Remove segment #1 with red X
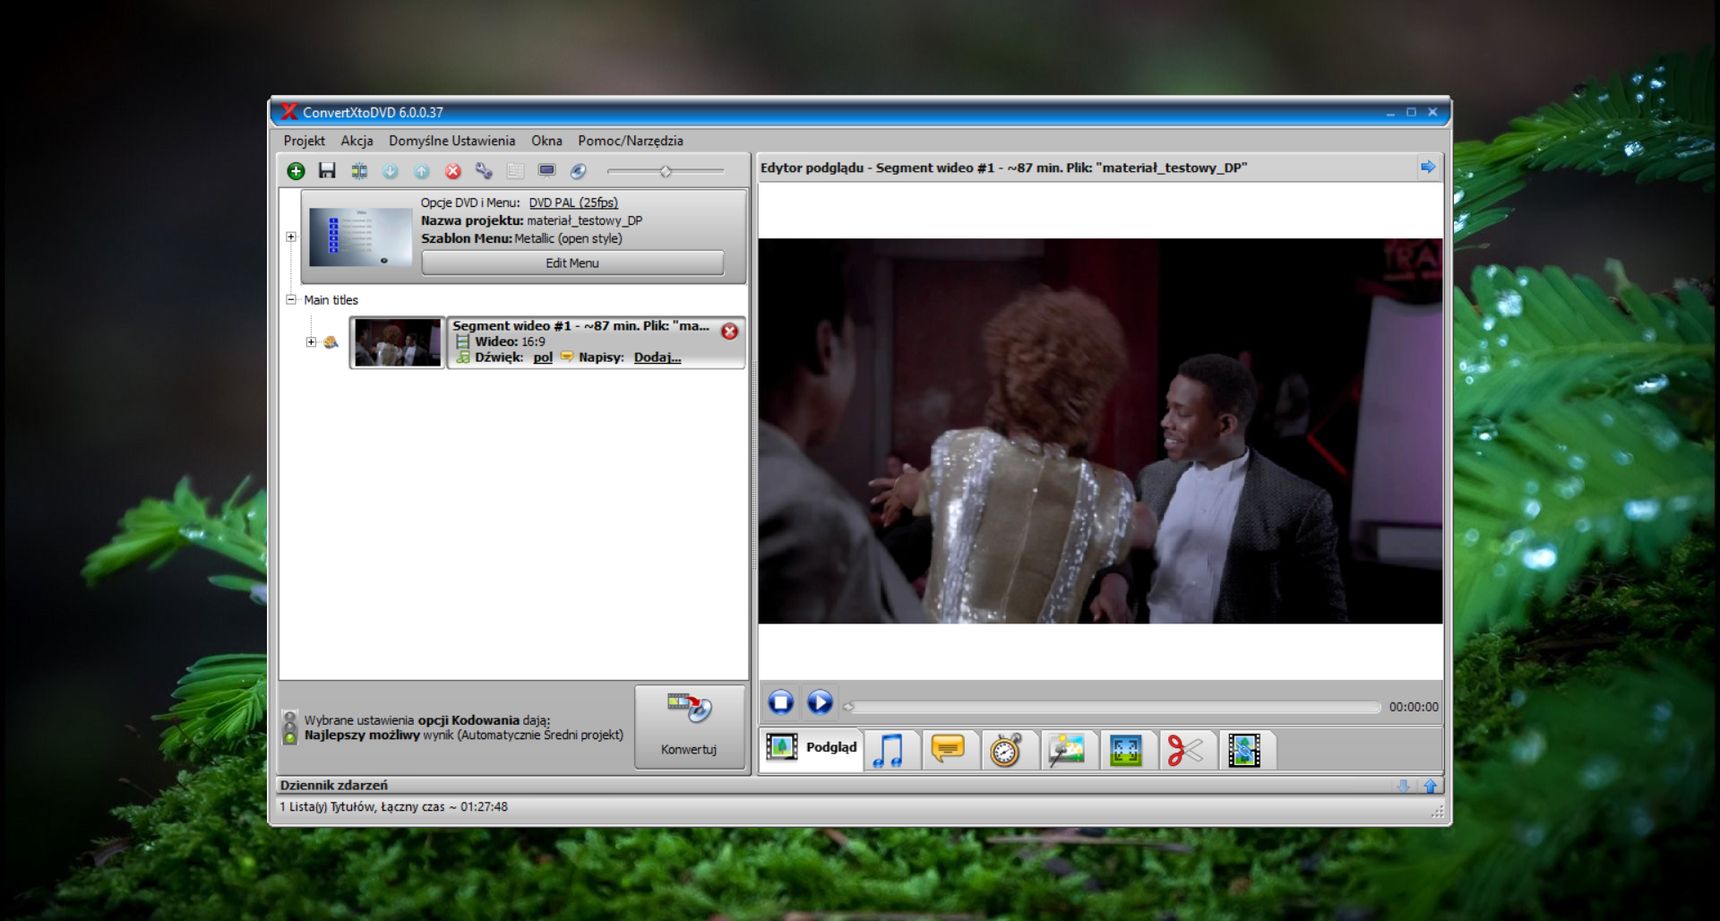1720x921 pixels. [730, 332]
